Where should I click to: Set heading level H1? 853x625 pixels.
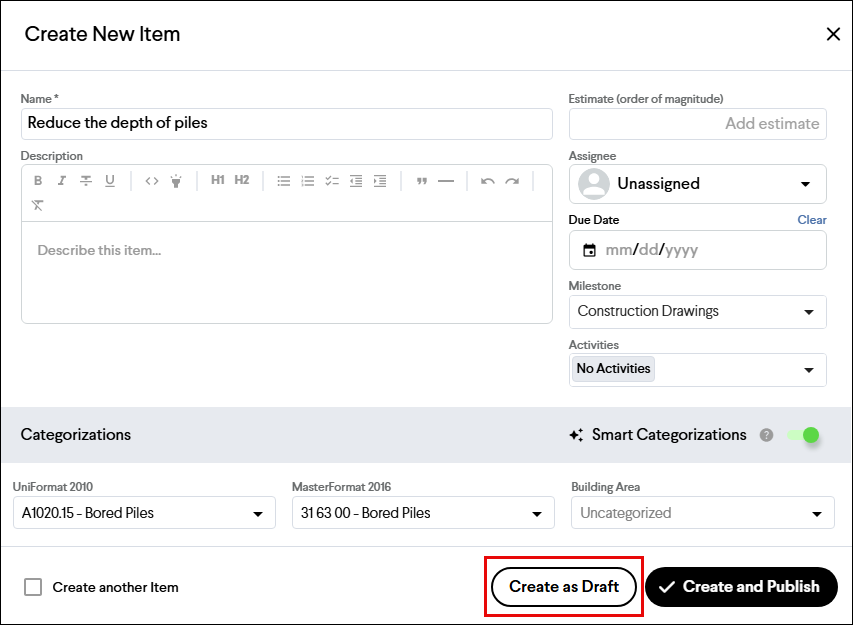click(x=218, y=180)
